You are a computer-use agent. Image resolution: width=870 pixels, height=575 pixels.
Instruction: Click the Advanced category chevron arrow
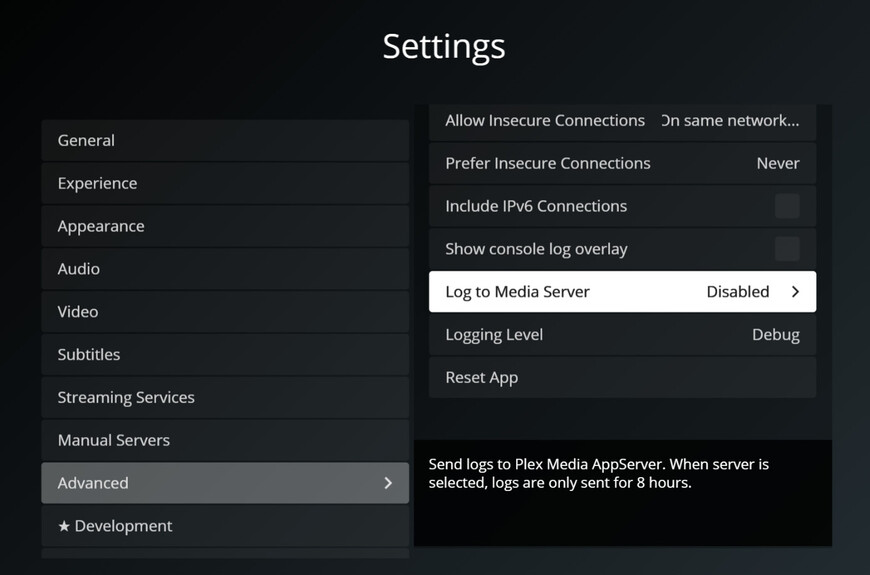coord(388,483)
